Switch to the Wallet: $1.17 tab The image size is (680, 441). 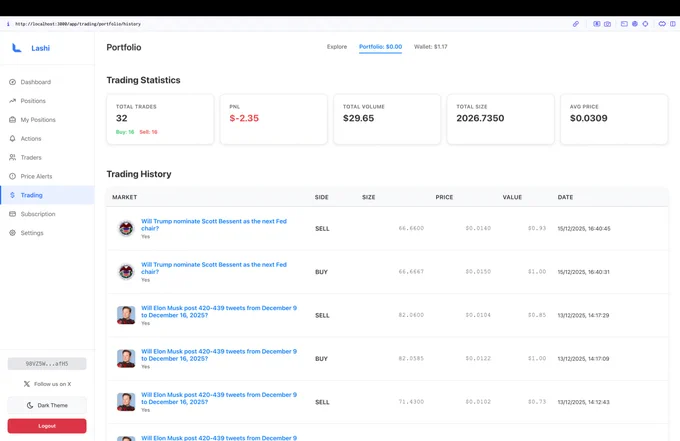tap(431, 47)
